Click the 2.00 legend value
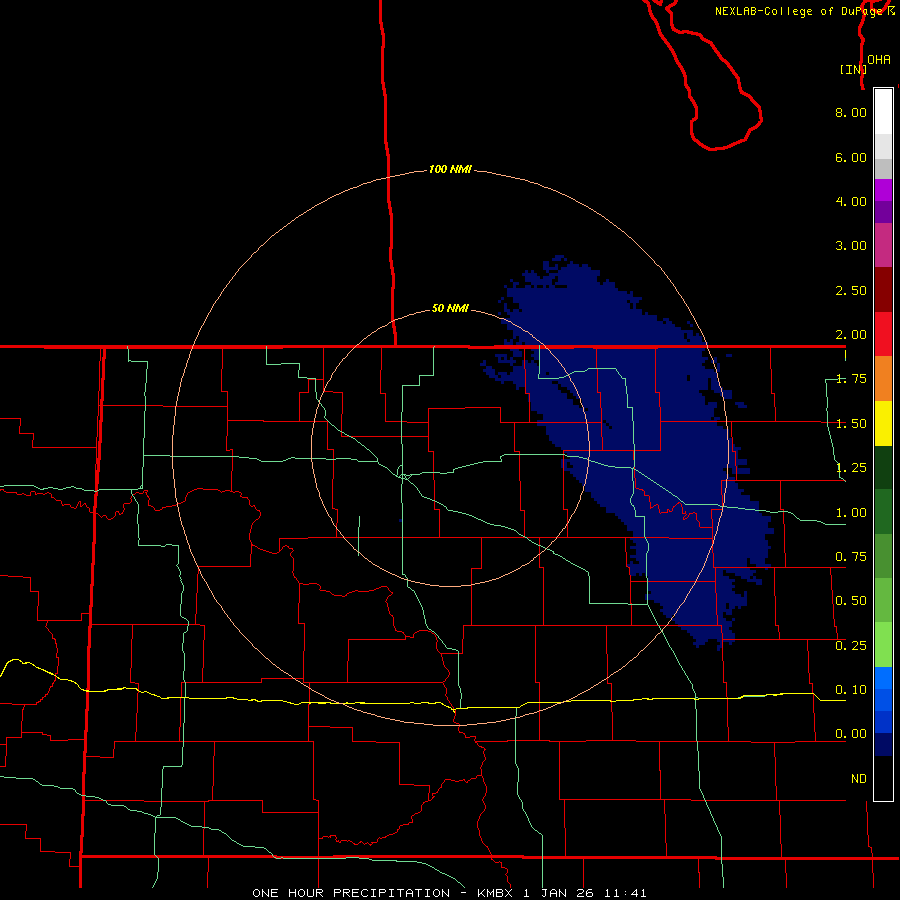The image size is (900, 900). tap(851, 335)
